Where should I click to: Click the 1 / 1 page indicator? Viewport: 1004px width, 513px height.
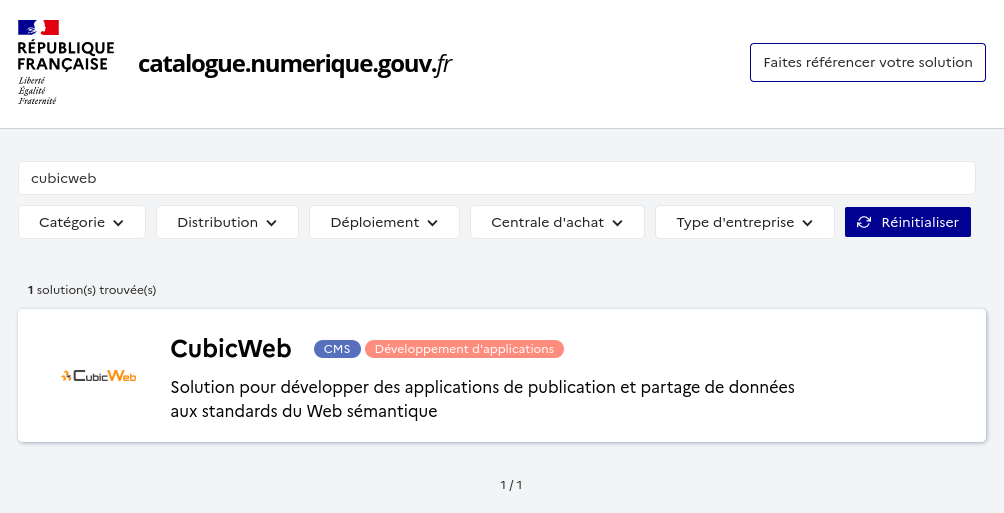click(511, 485)
